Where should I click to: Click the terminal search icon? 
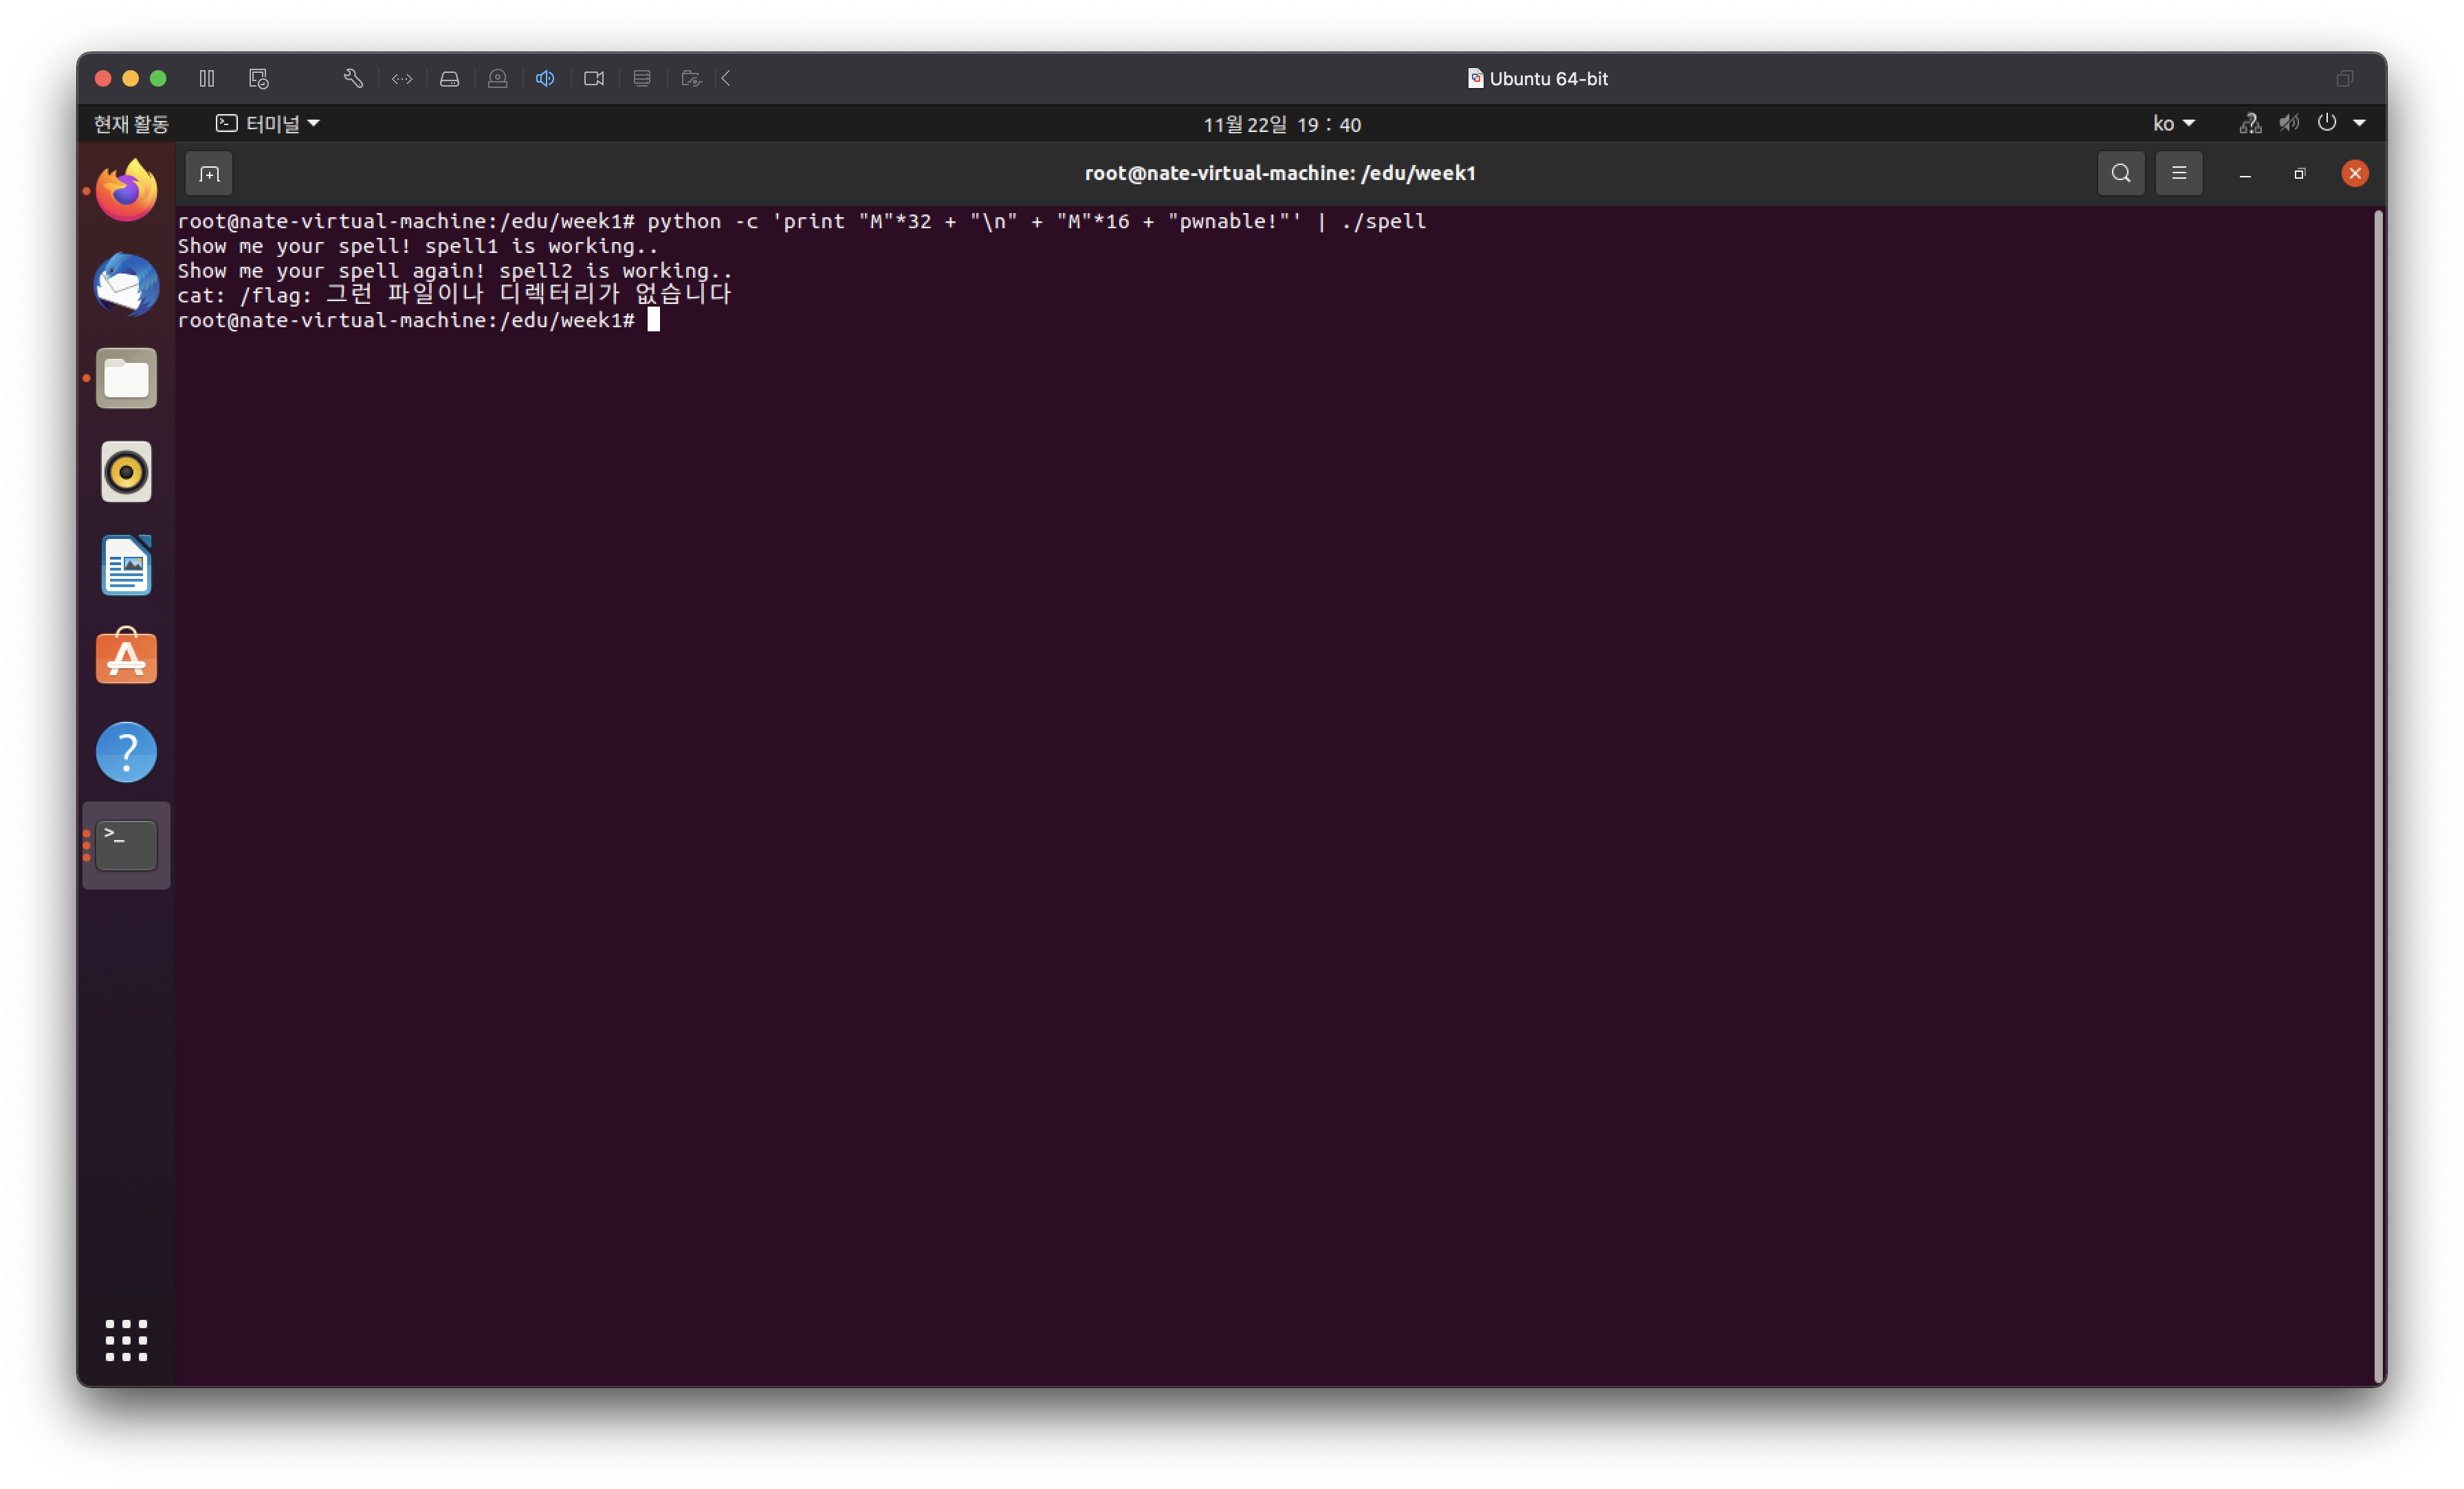pos(2120,174)
